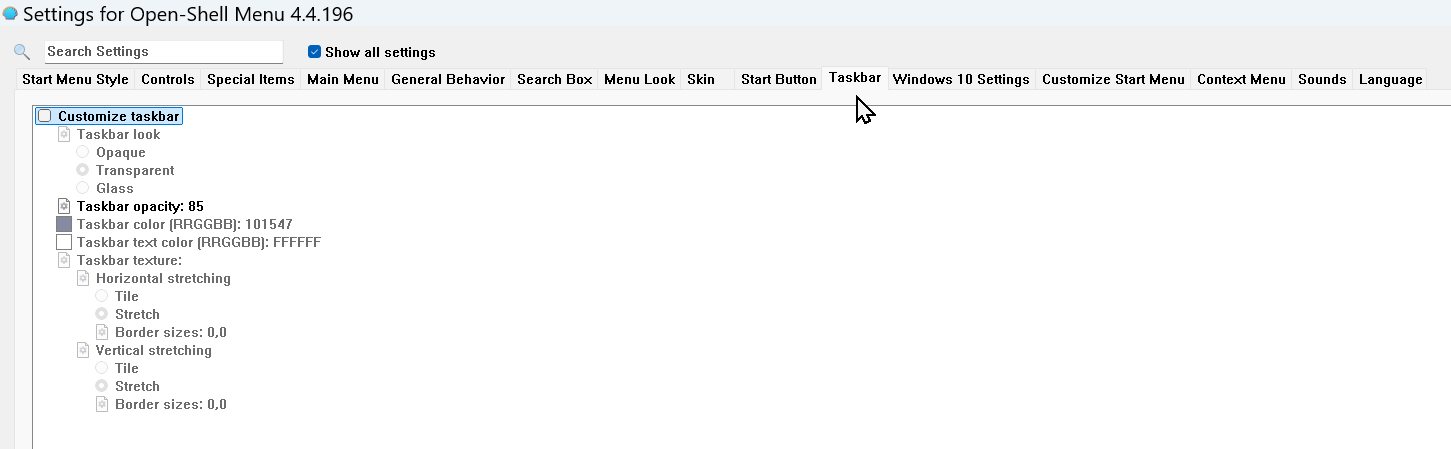Click the magnifier search icon

(22, 52)
